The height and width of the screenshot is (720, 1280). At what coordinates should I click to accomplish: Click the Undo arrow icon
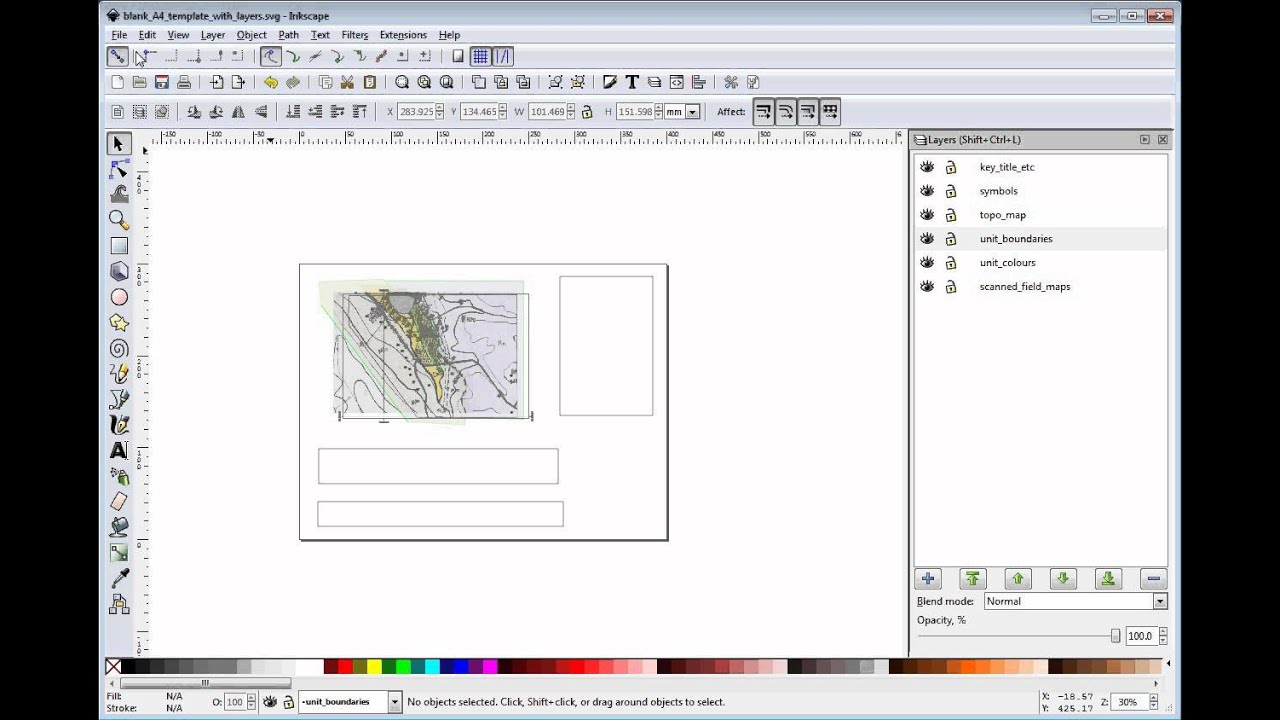coord(271,83)
